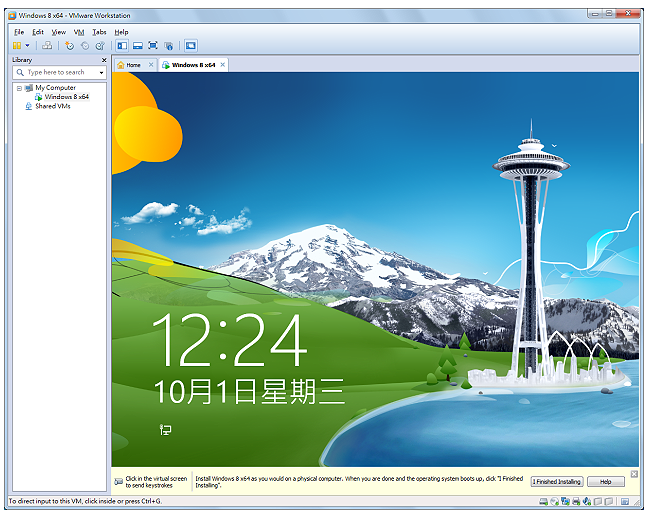Image resolution: width=648 pixels, height=515 pixels.
Task: Switch to Unity mode icon
Action: (169, 45)
